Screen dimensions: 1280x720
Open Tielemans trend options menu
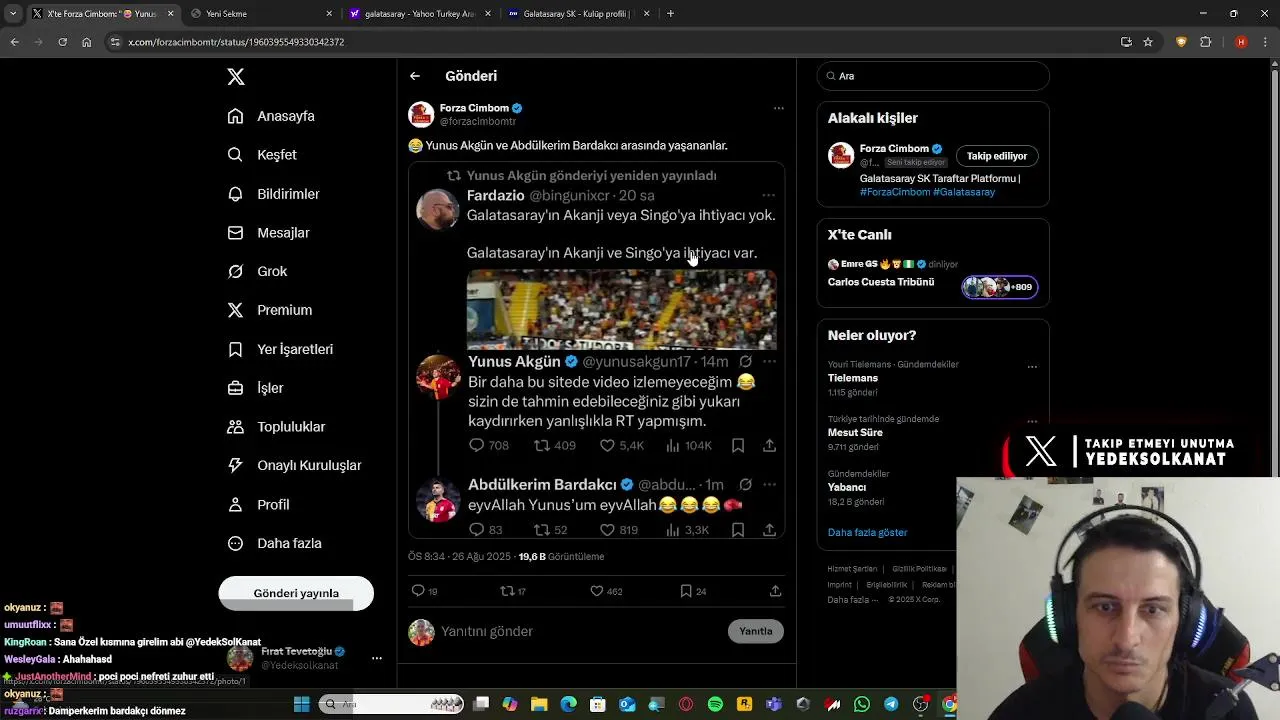tap(1032, 366)
